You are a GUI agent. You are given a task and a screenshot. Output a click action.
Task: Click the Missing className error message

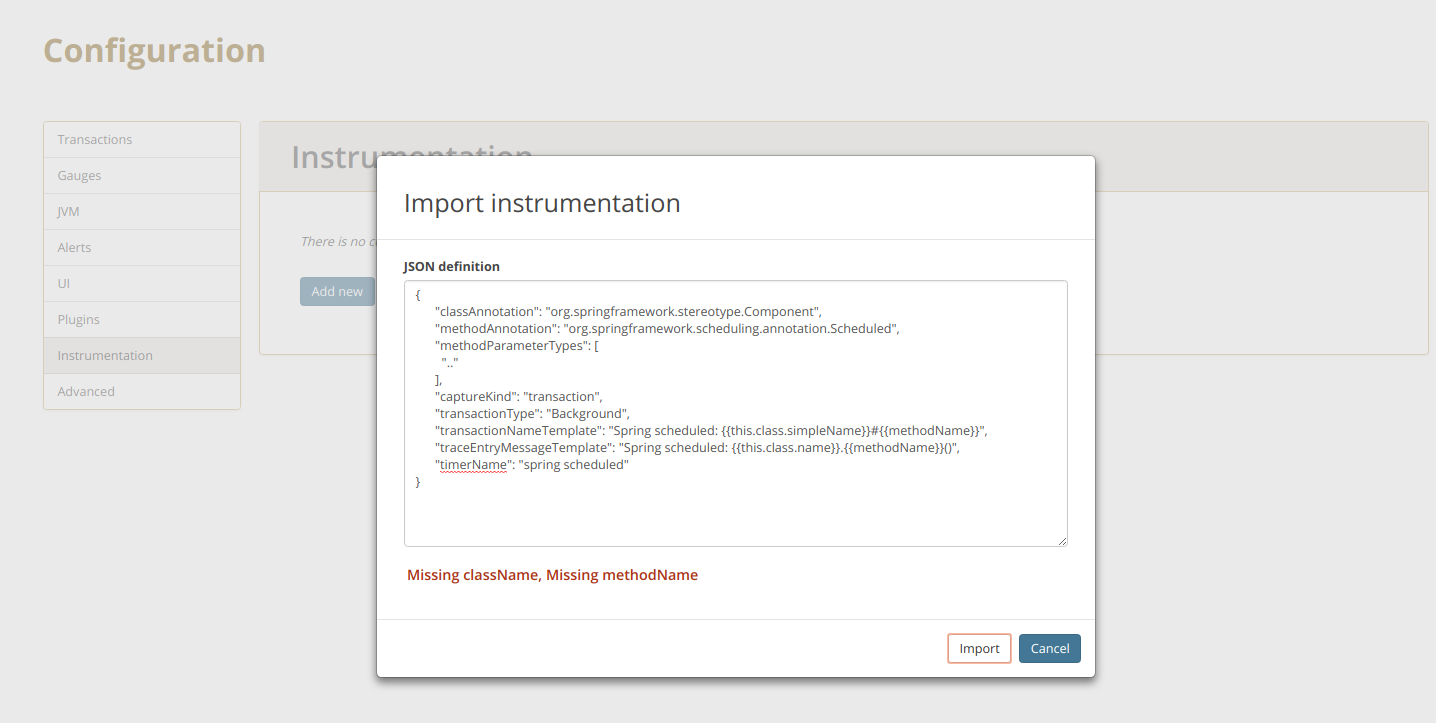pyautogui.click(x=472, y=575)
